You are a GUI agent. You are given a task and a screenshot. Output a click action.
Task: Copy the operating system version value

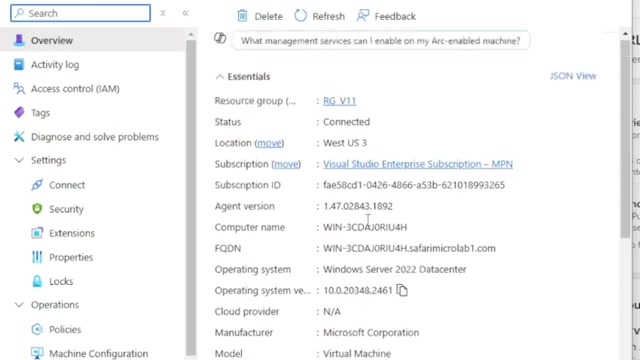click(402, 290)
